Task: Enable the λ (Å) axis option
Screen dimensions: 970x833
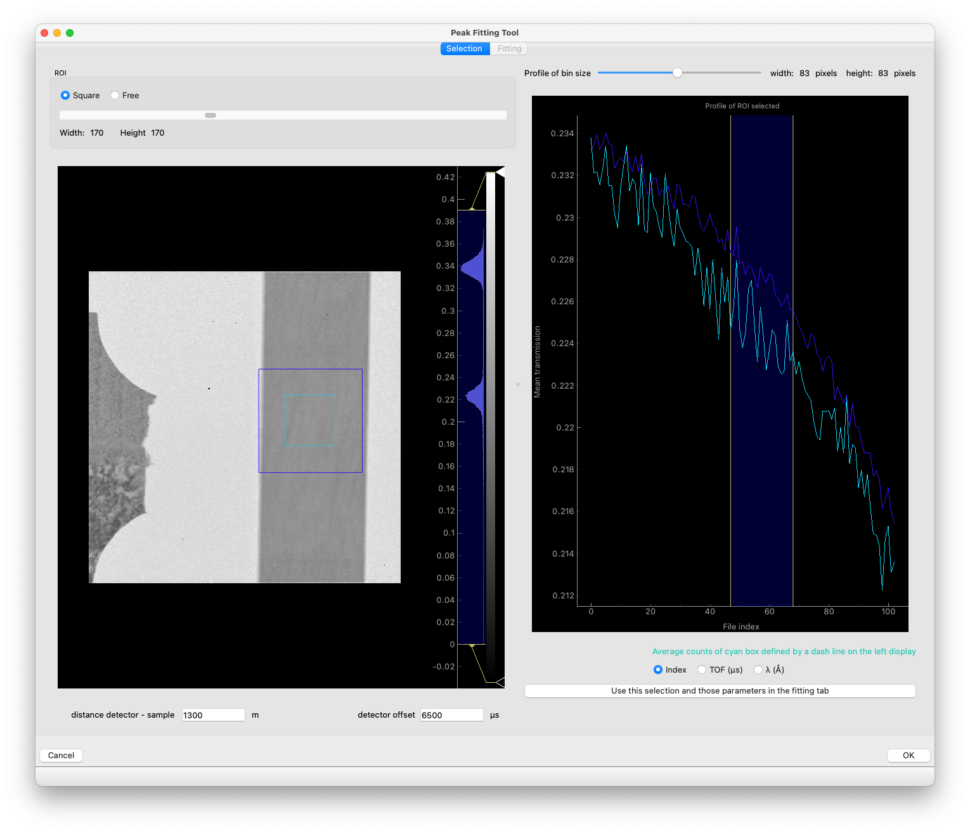Action: click(758, 669)
